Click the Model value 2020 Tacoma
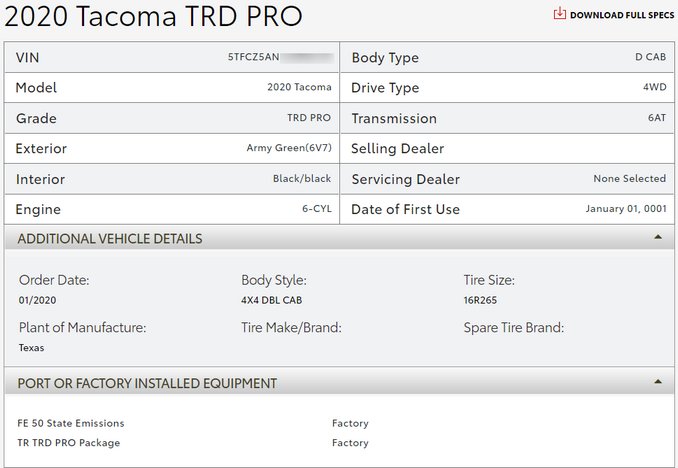 point(299,87)
